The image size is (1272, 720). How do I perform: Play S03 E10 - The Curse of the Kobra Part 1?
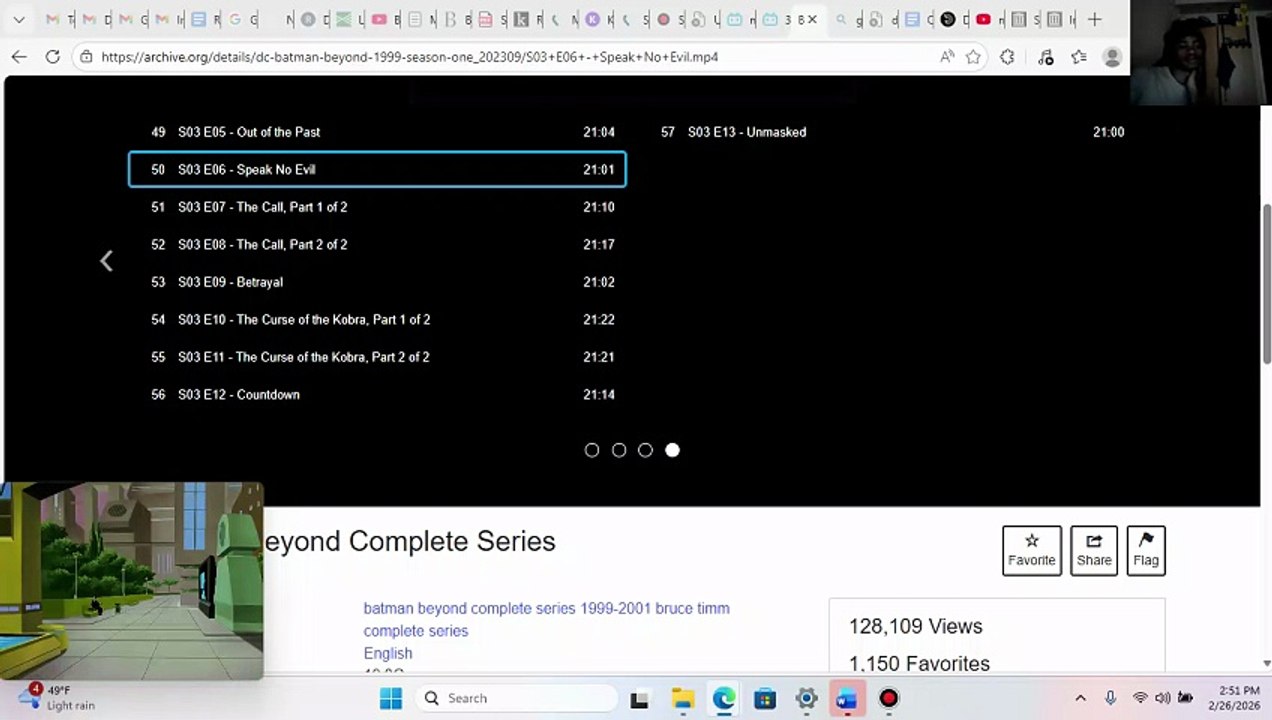[378, 319]
